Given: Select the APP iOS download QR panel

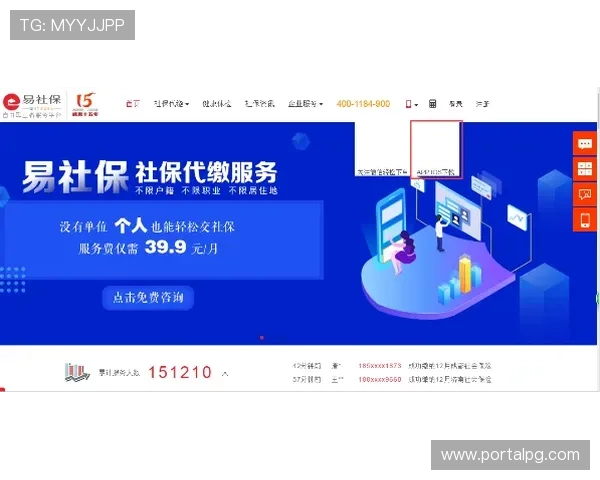Looking at the screenshot, I should (x=436, y=149).
